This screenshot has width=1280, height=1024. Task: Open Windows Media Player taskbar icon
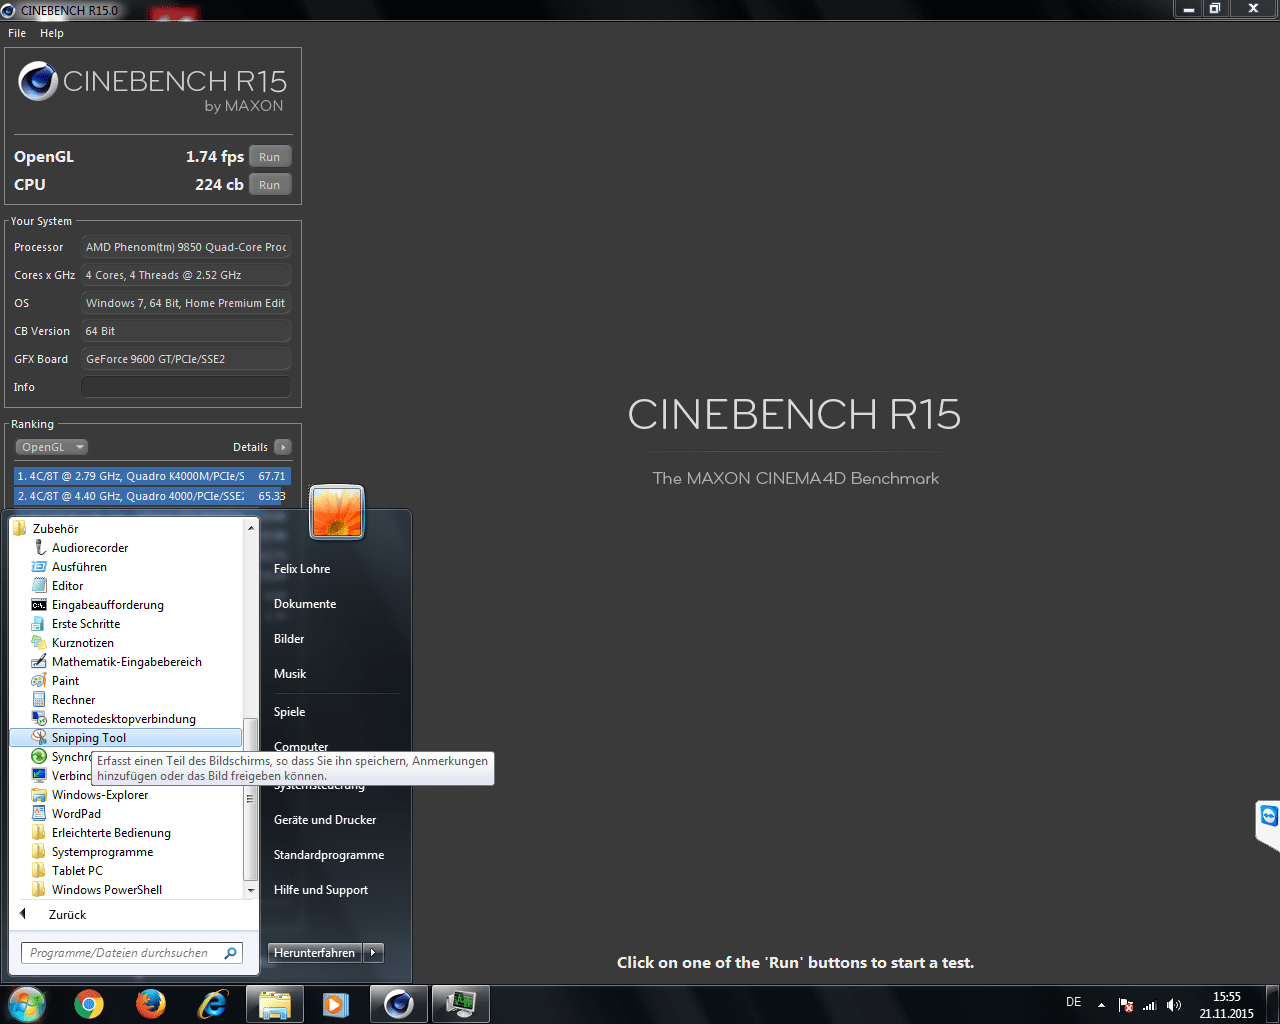pos(337,1004)
